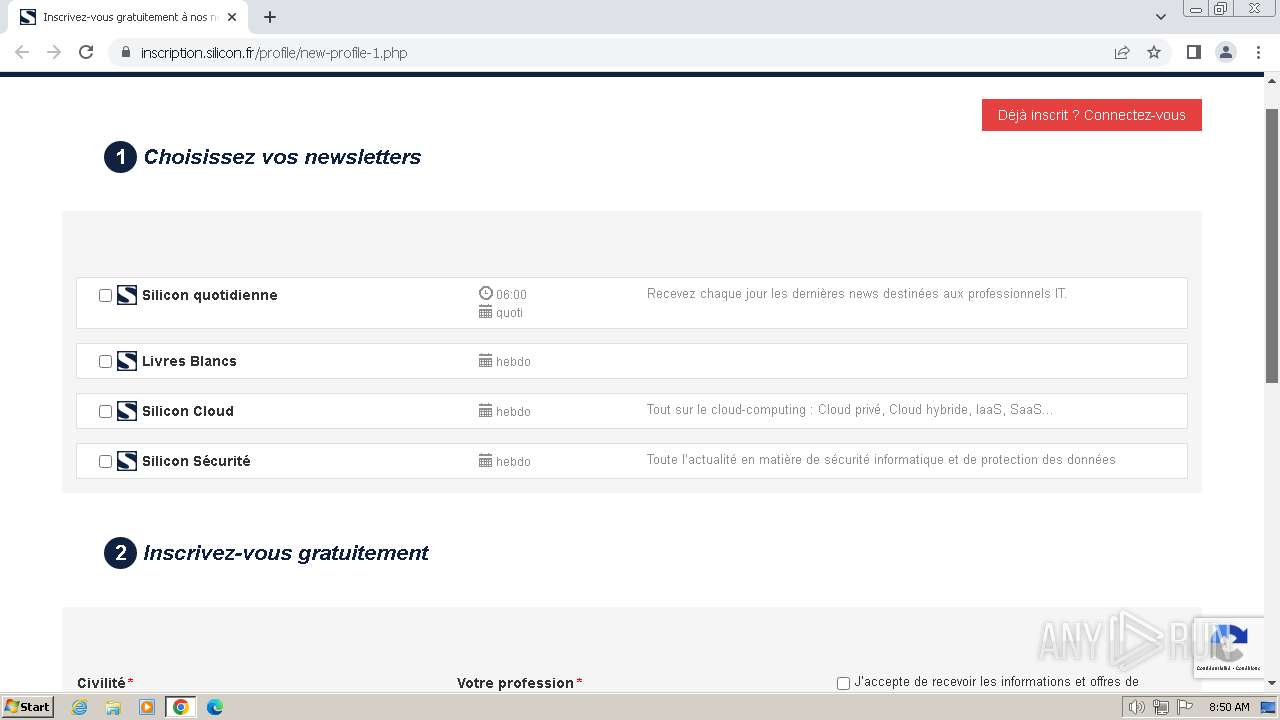This screenshot has height=720, width=1280.
Task: Open the Windows Start menu
Action: [x=28, y=706]
